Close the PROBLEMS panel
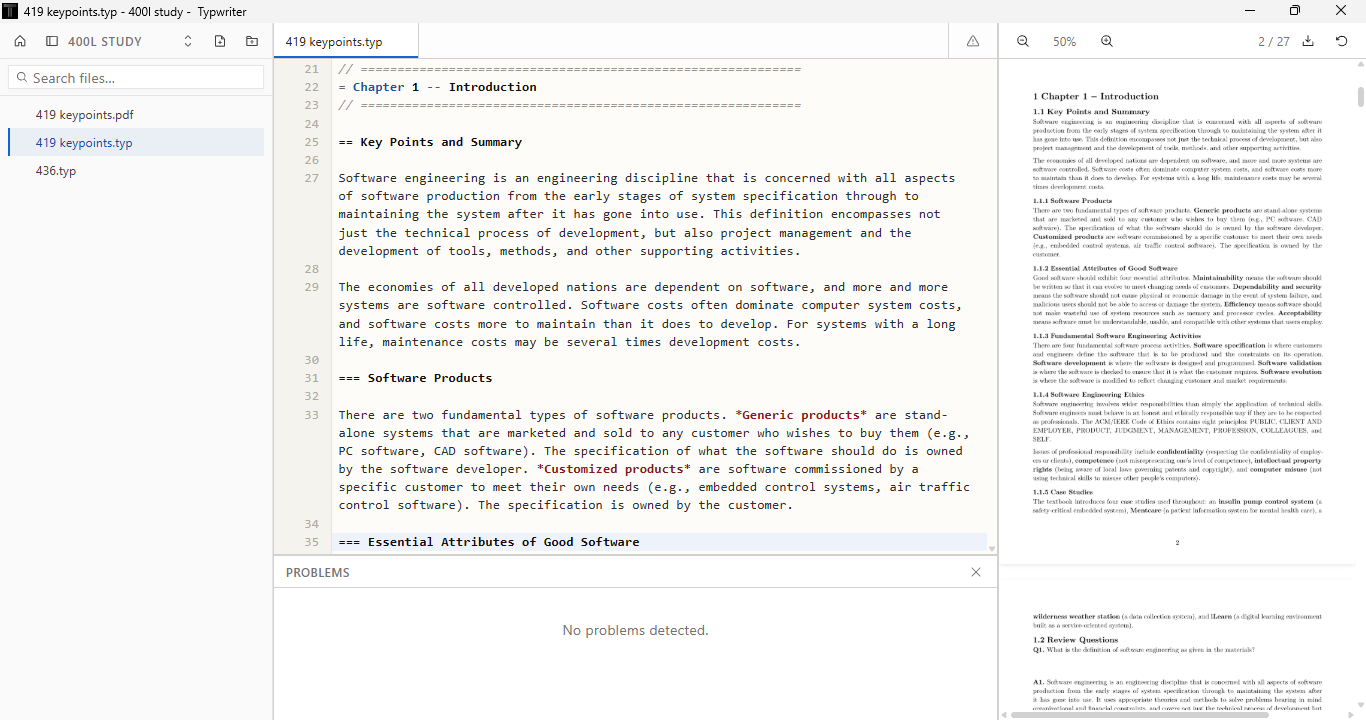This screenshot has height=720, width=1366. (975, 571)
